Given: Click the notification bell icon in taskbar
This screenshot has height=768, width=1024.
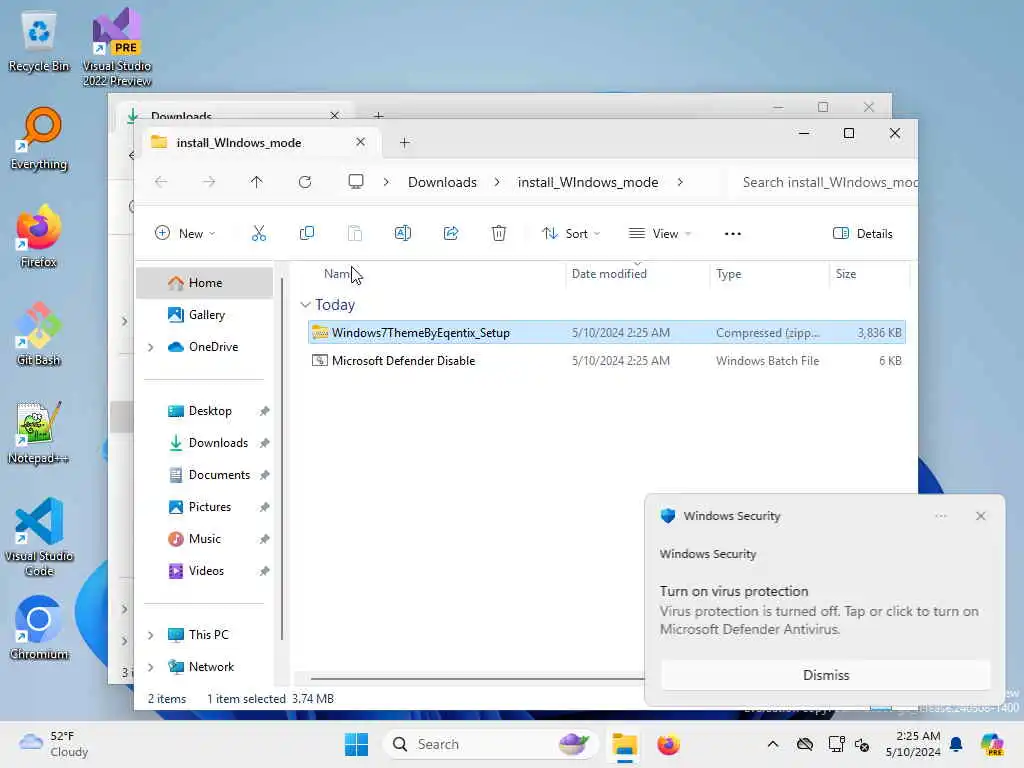Looking at the screenshot, I should point(956,744).
